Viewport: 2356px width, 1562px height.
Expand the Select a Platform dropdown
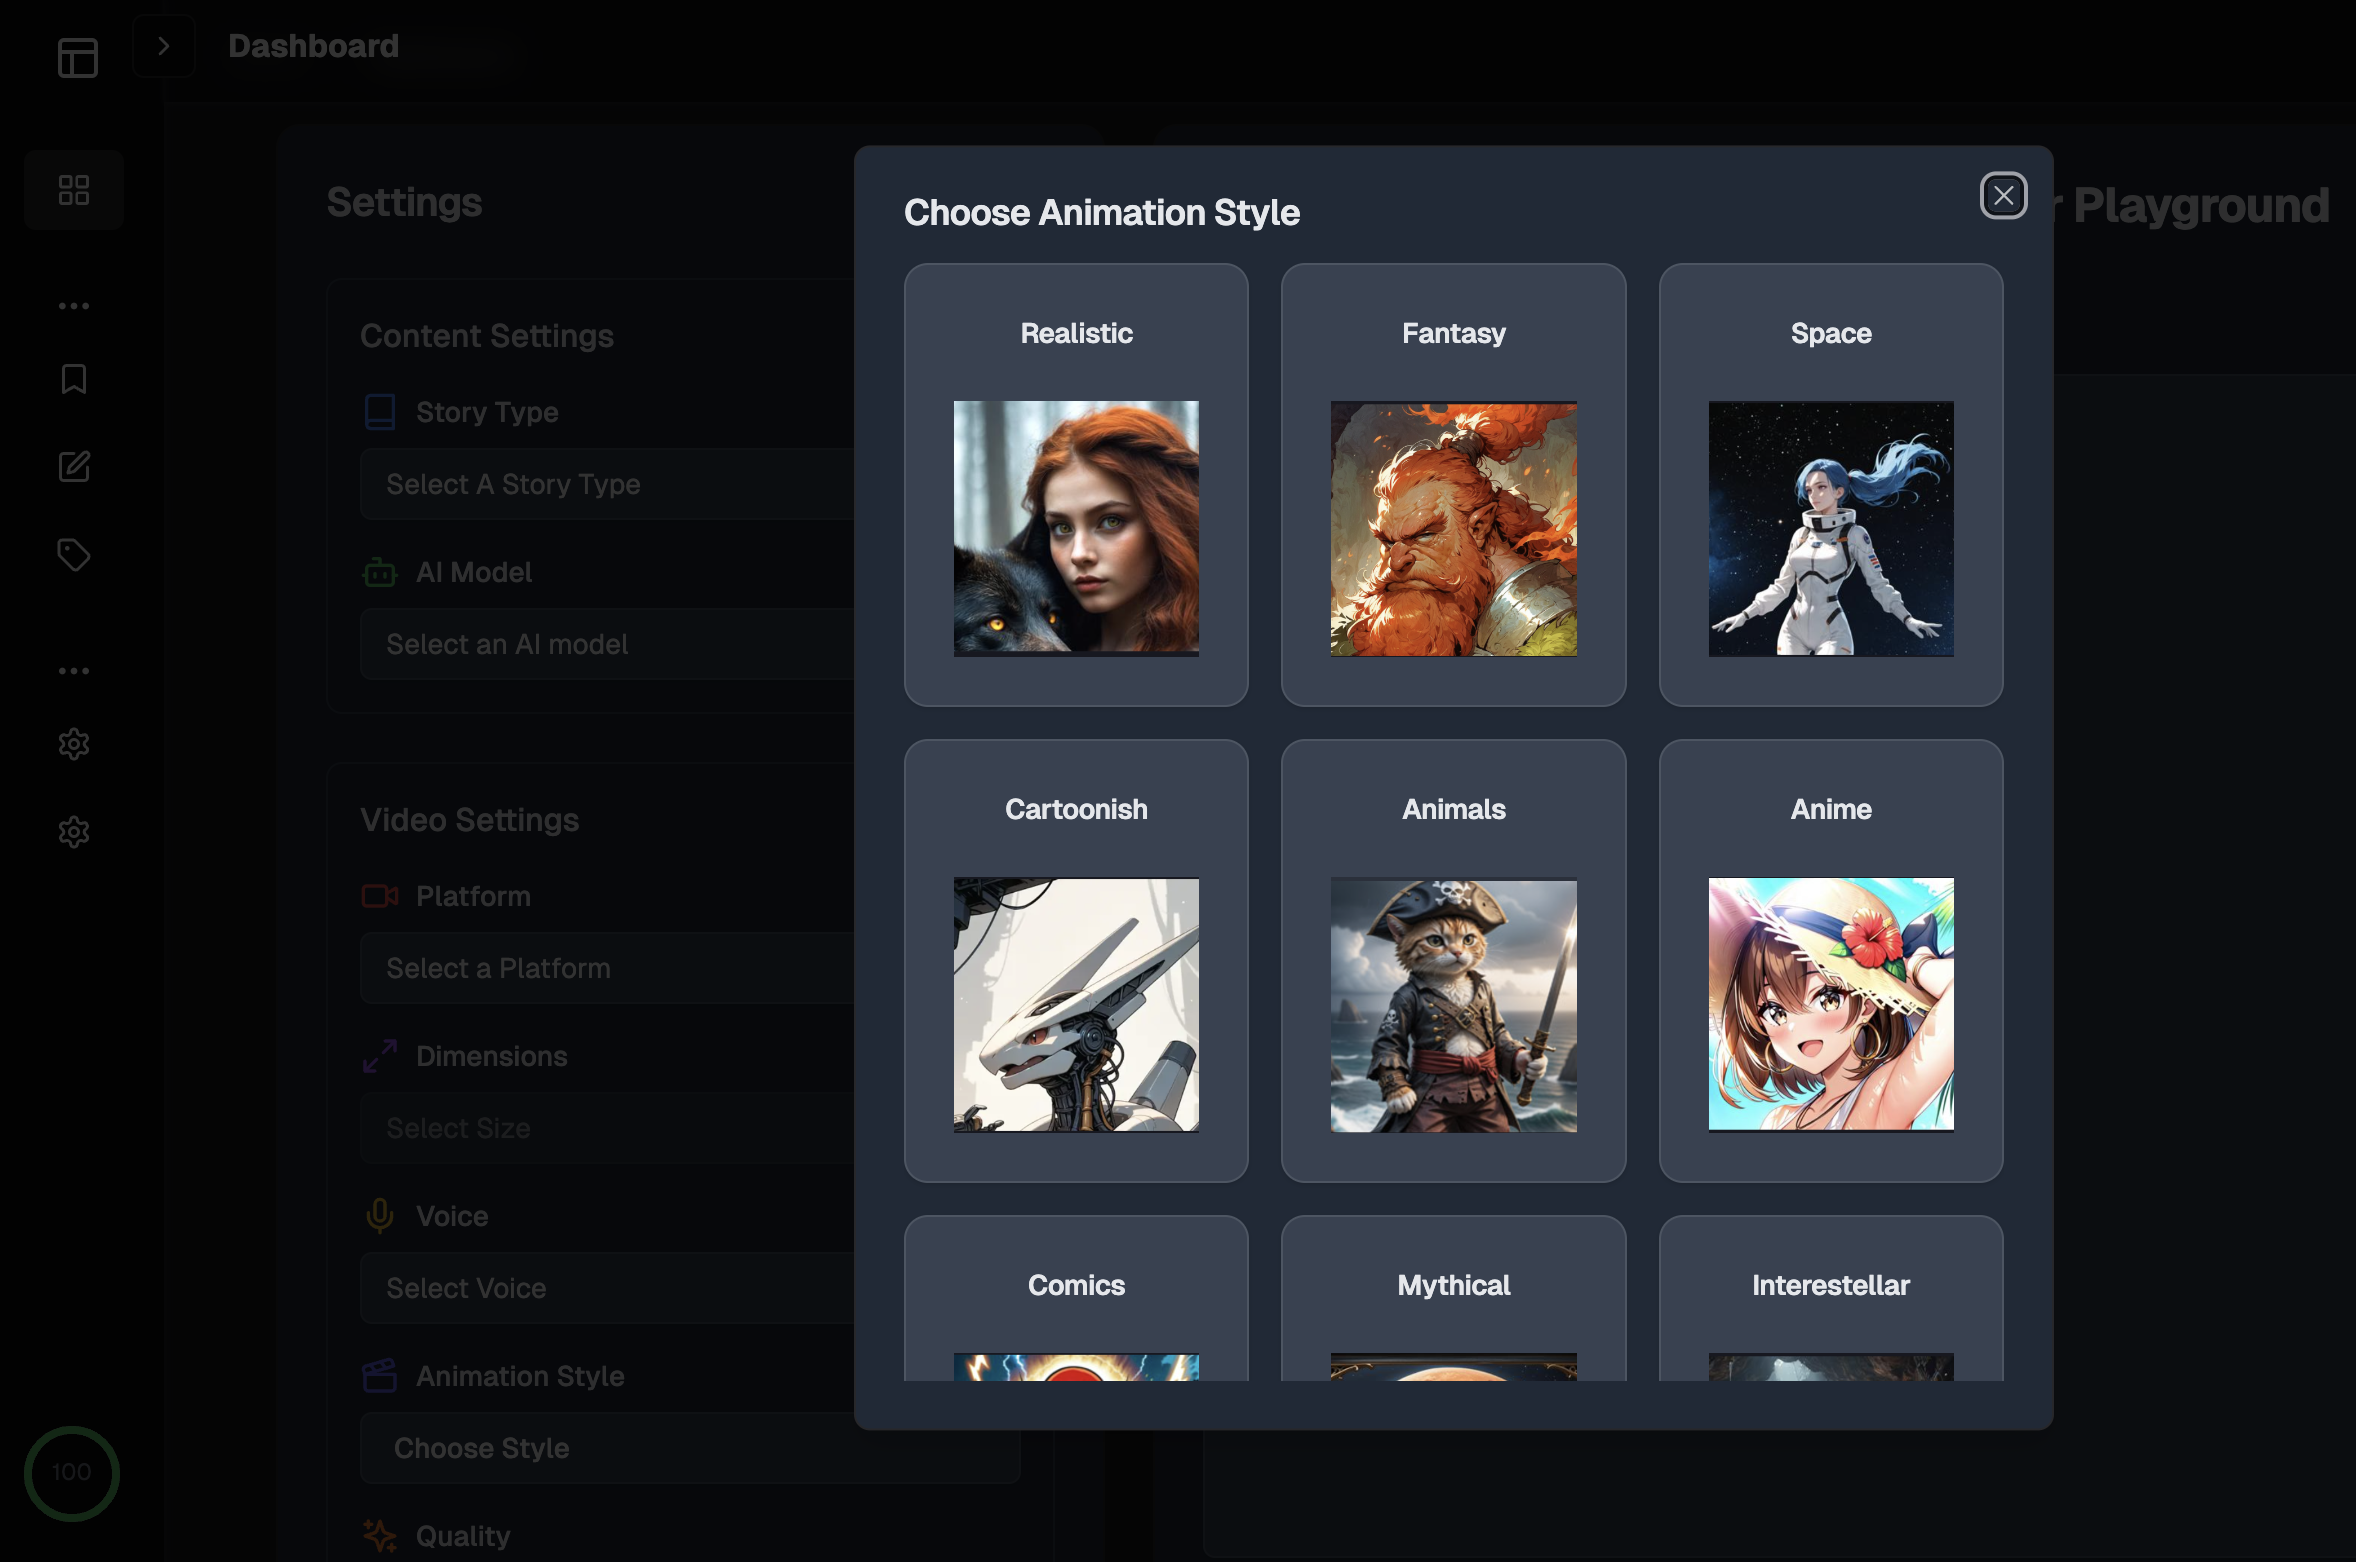coord(610,966)
